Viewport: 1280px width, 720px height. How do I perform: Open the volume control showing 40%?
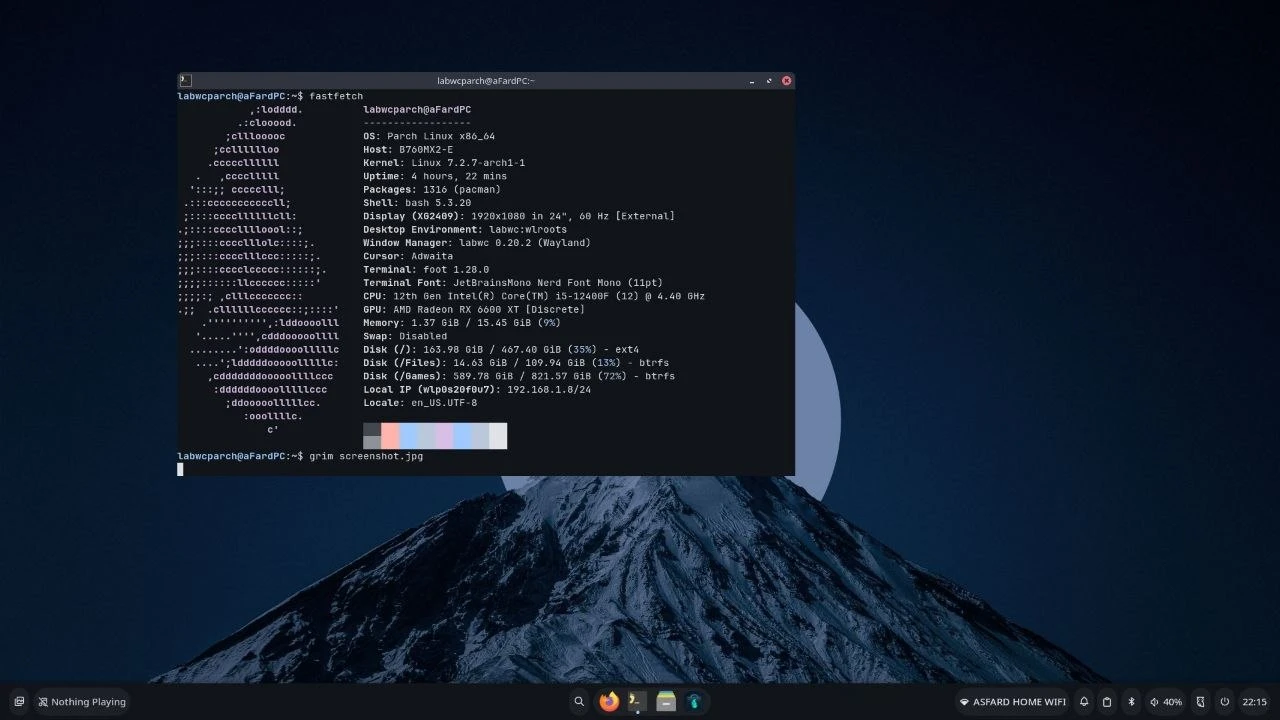(x=1166, y=702)
